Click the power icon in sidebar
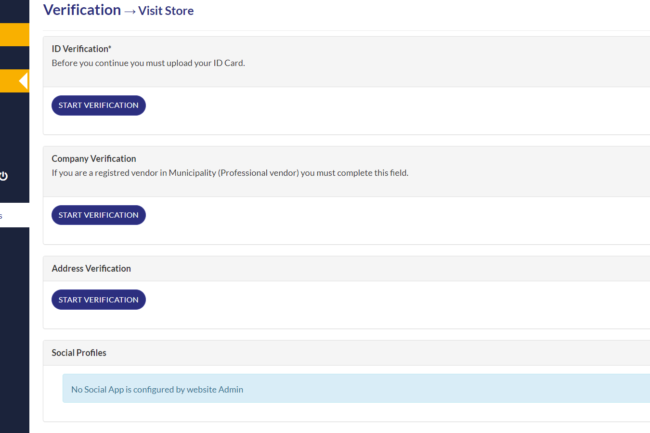Viewport: 650px width, 433px height. 4,176
